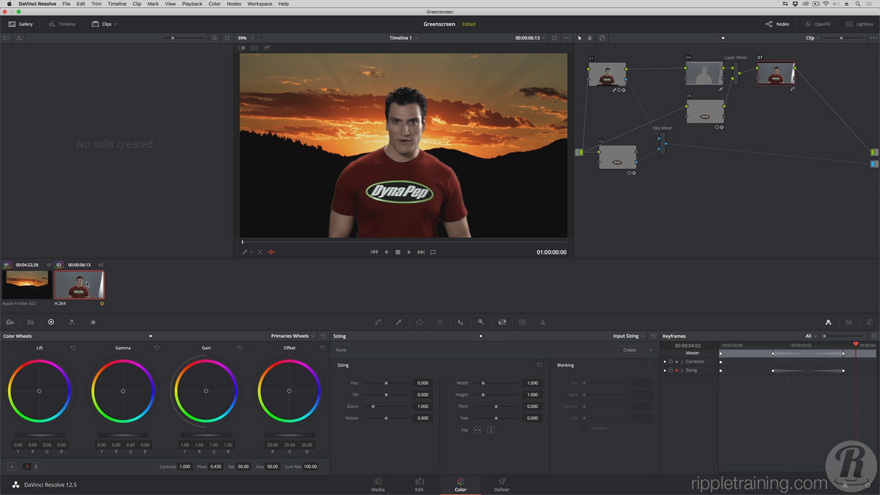The image size is (880, 495).
Task: Switch to the Media page
Action: [x=378, y=485]
